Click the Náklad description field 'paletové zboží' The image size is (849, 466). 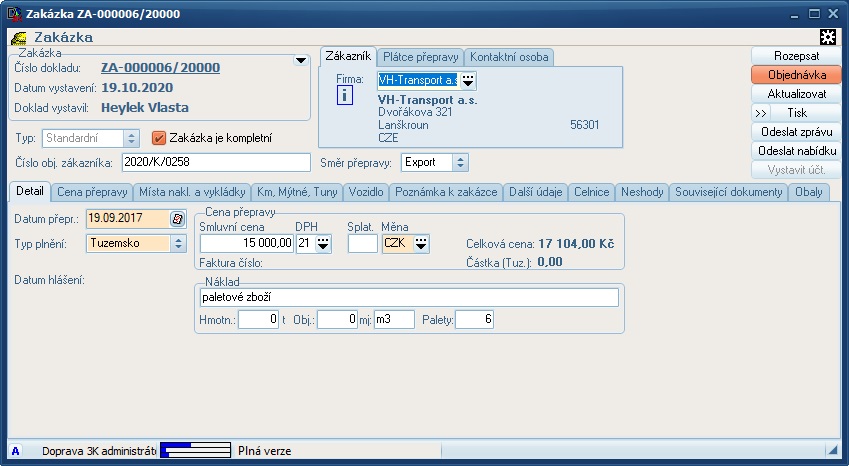point(409,298)
